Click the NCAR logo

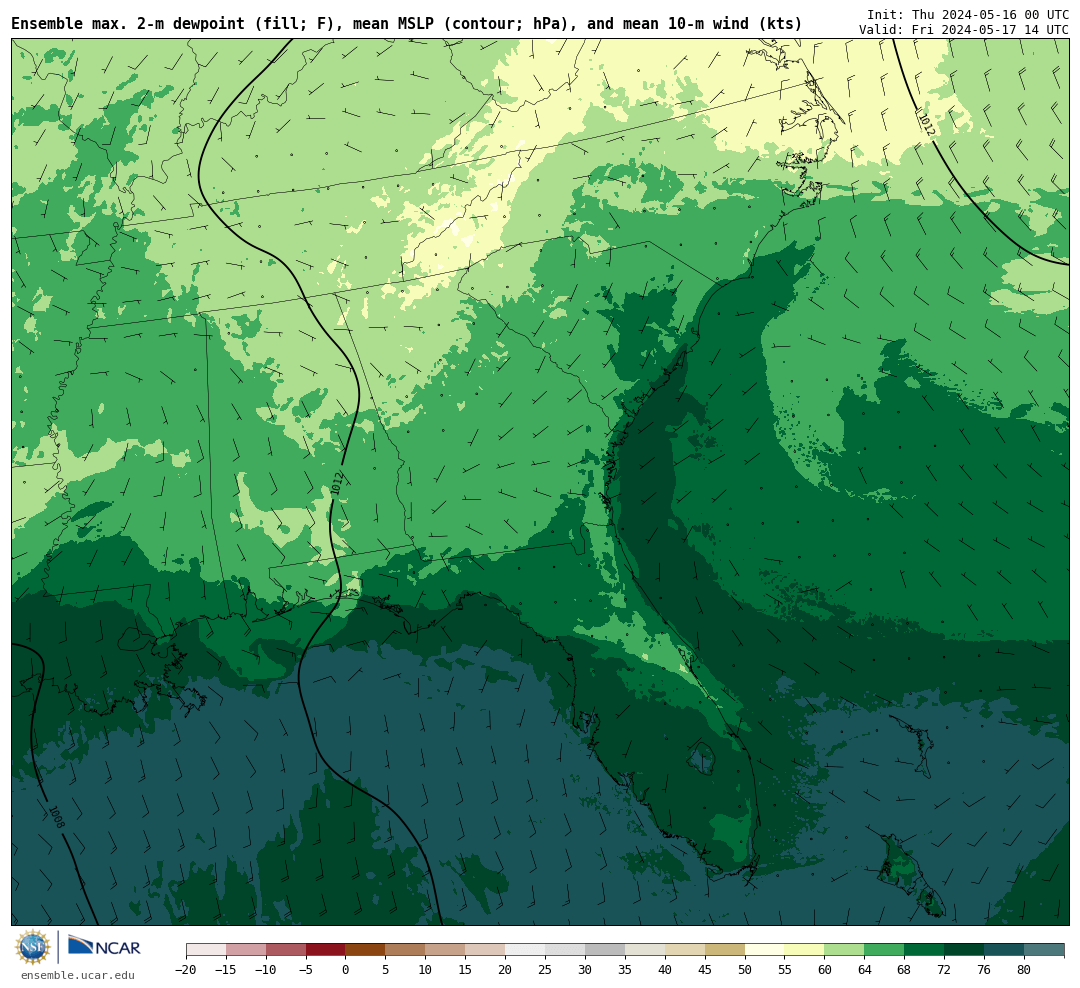[104, 947]
